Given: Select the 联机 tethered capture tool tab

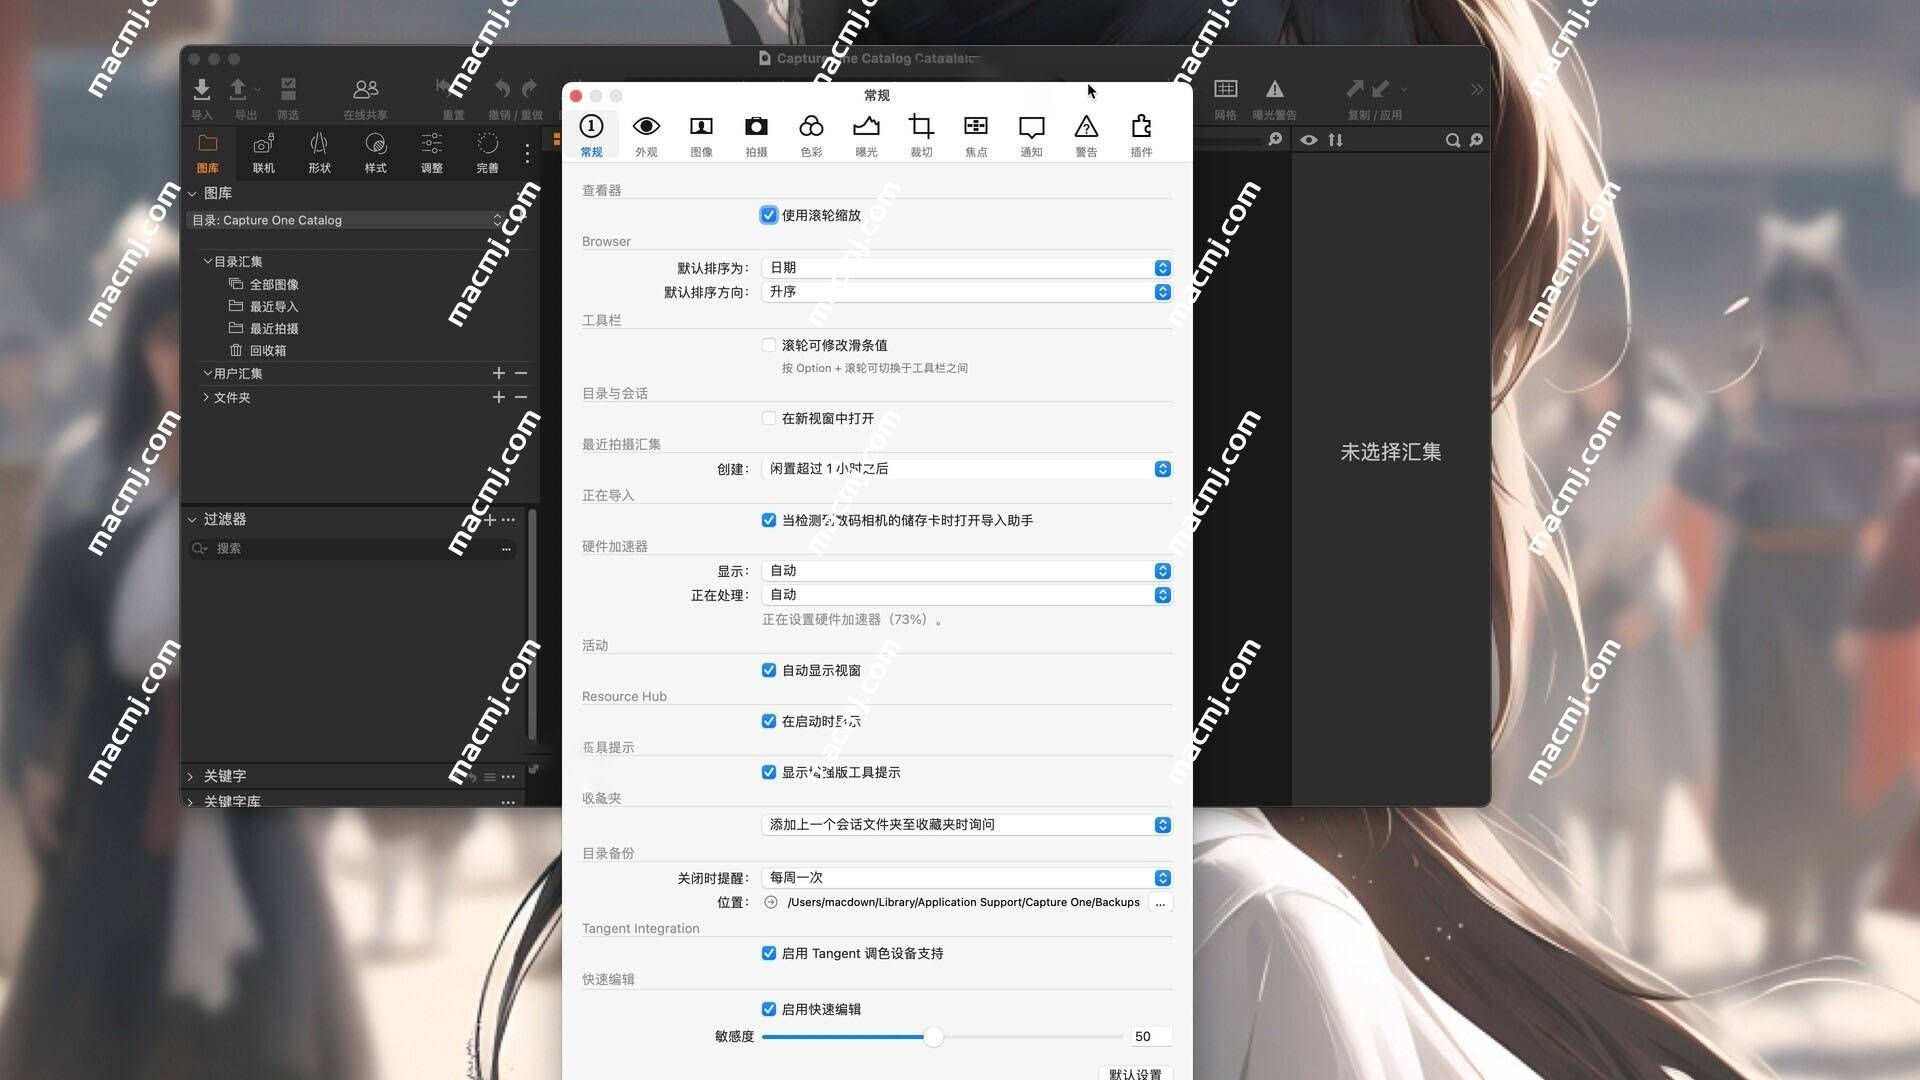Looking at the screenshot, I should pyautogui.click(x=263, y=153).
